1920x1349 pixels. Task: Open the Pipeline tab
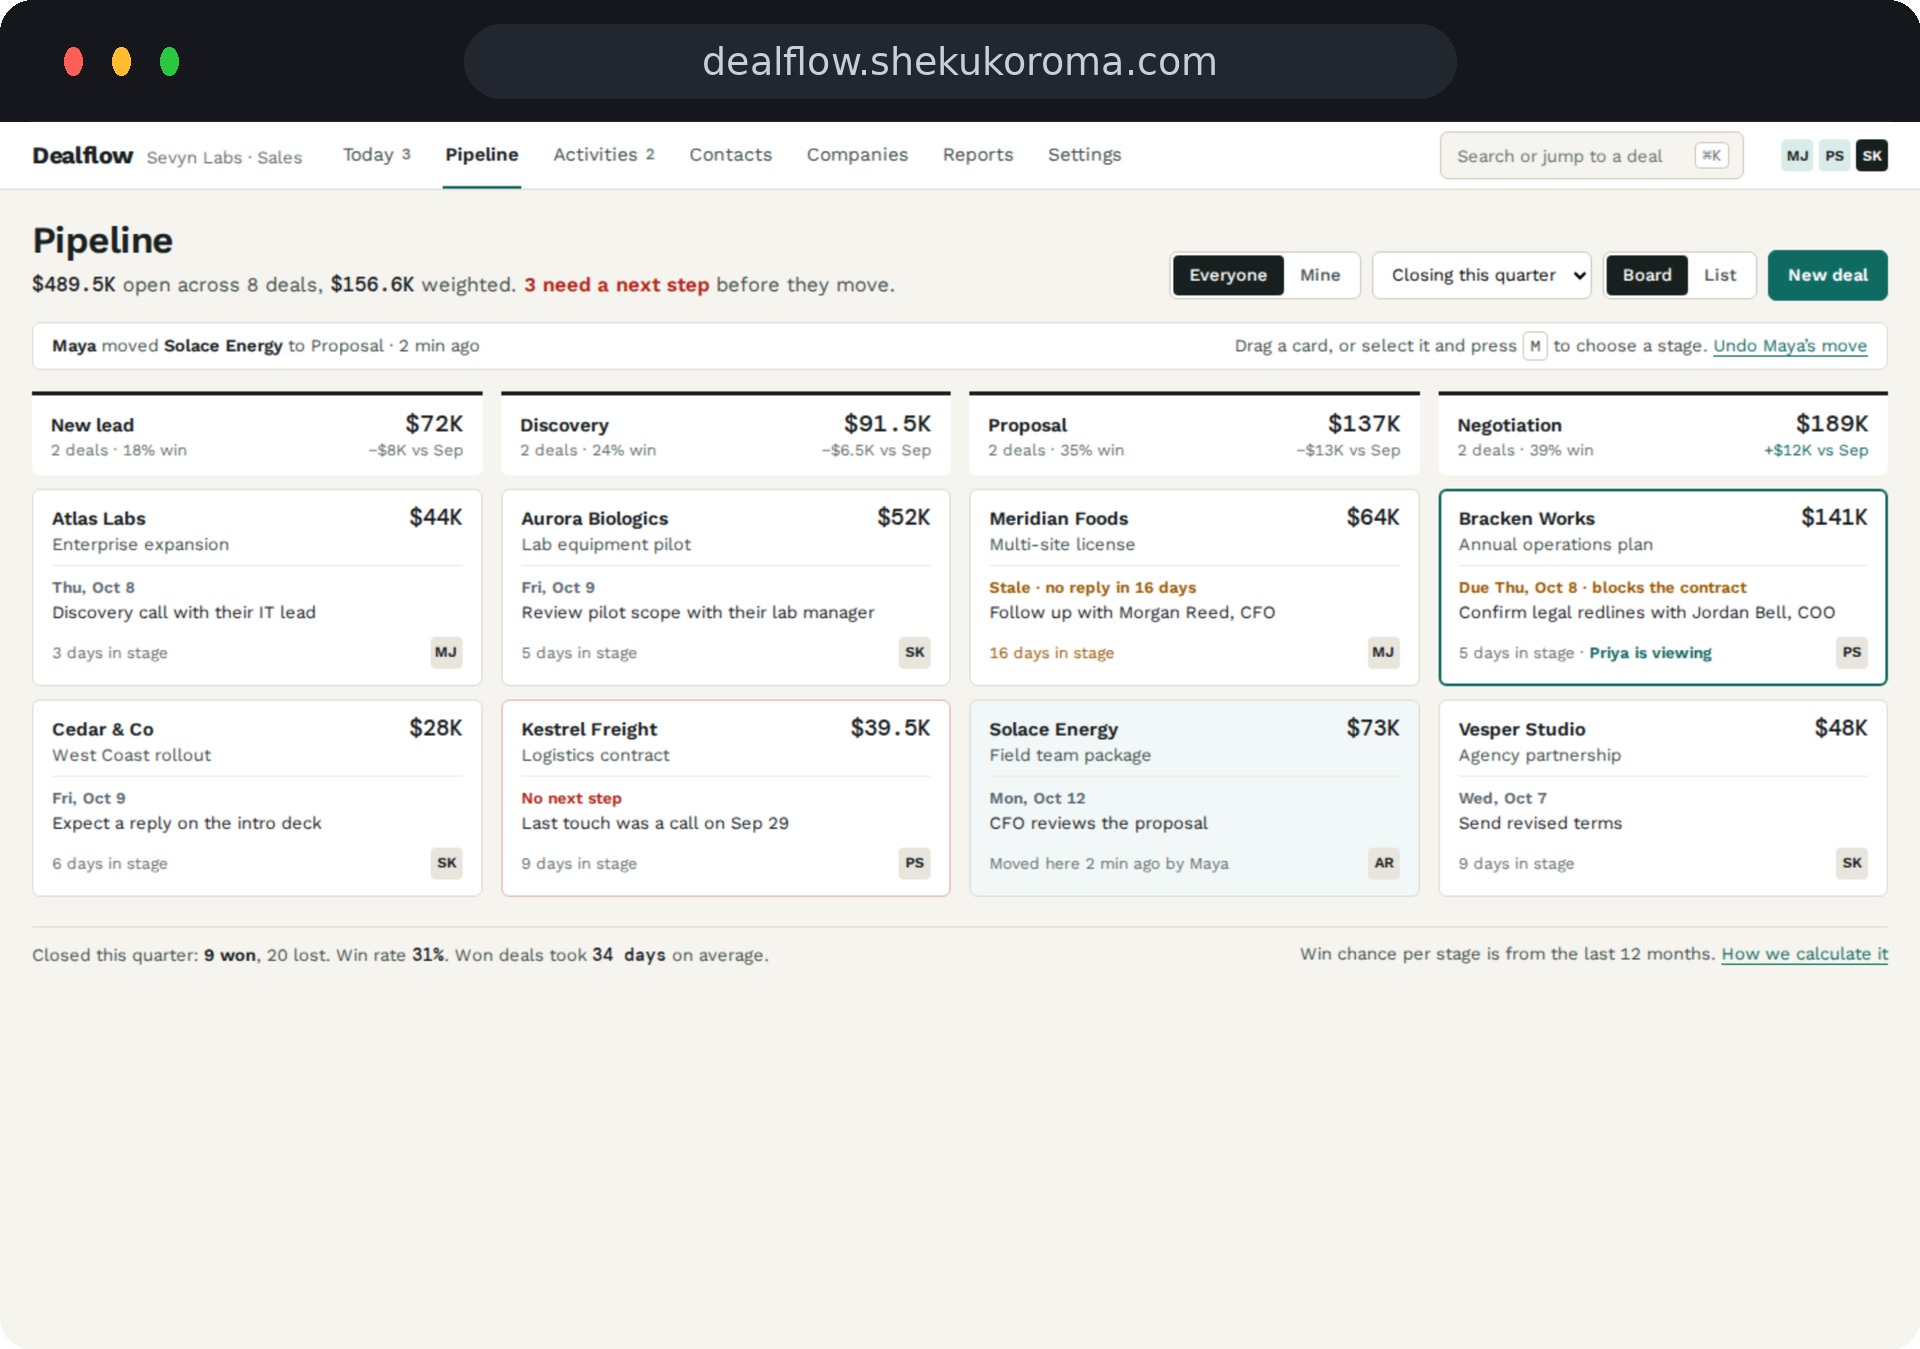482,155
